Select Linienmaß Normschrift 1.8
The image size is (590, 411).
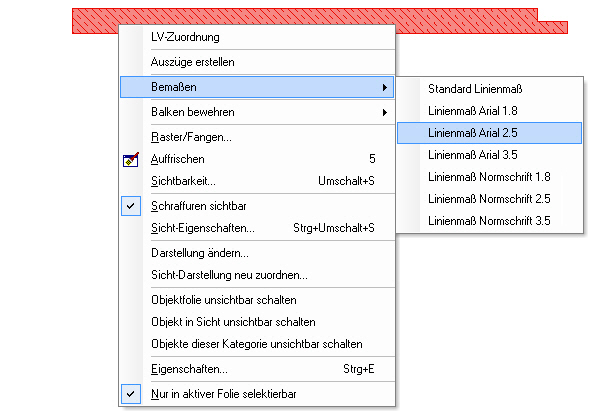pos(490,177)
